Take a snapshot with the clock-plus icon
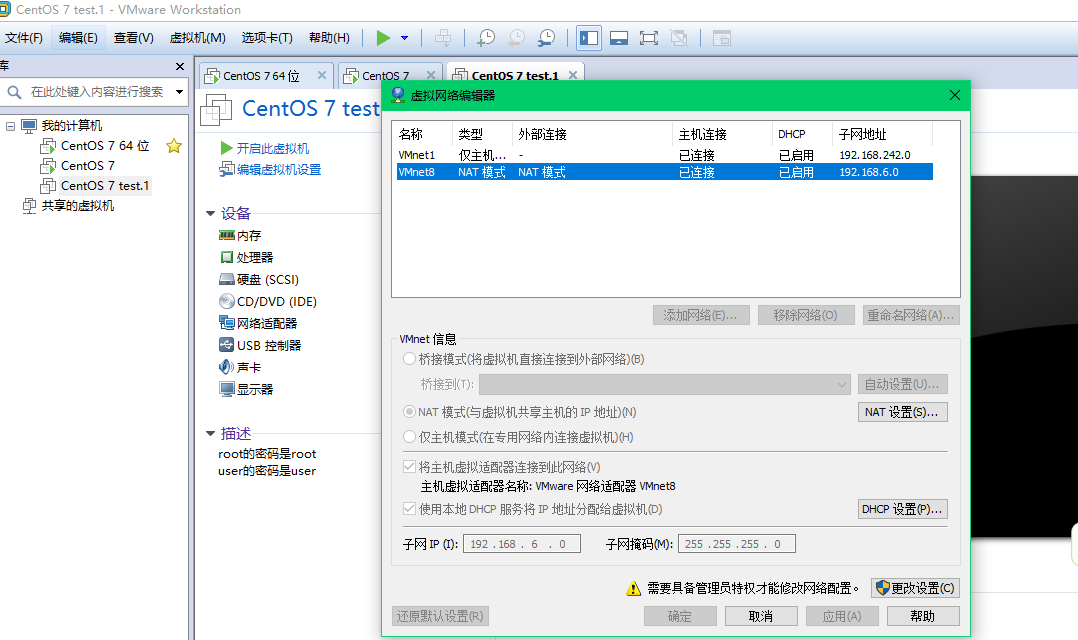The width and height of the screenshot is (1078, 640). [486, 38]
